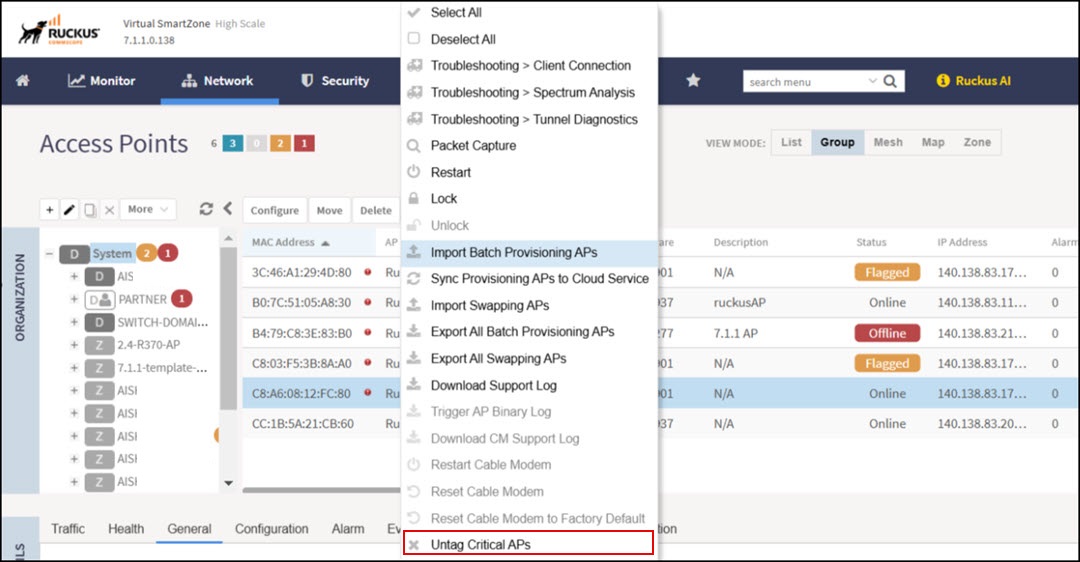
Task: Click the Delete button
Action: tap(375, 210)
